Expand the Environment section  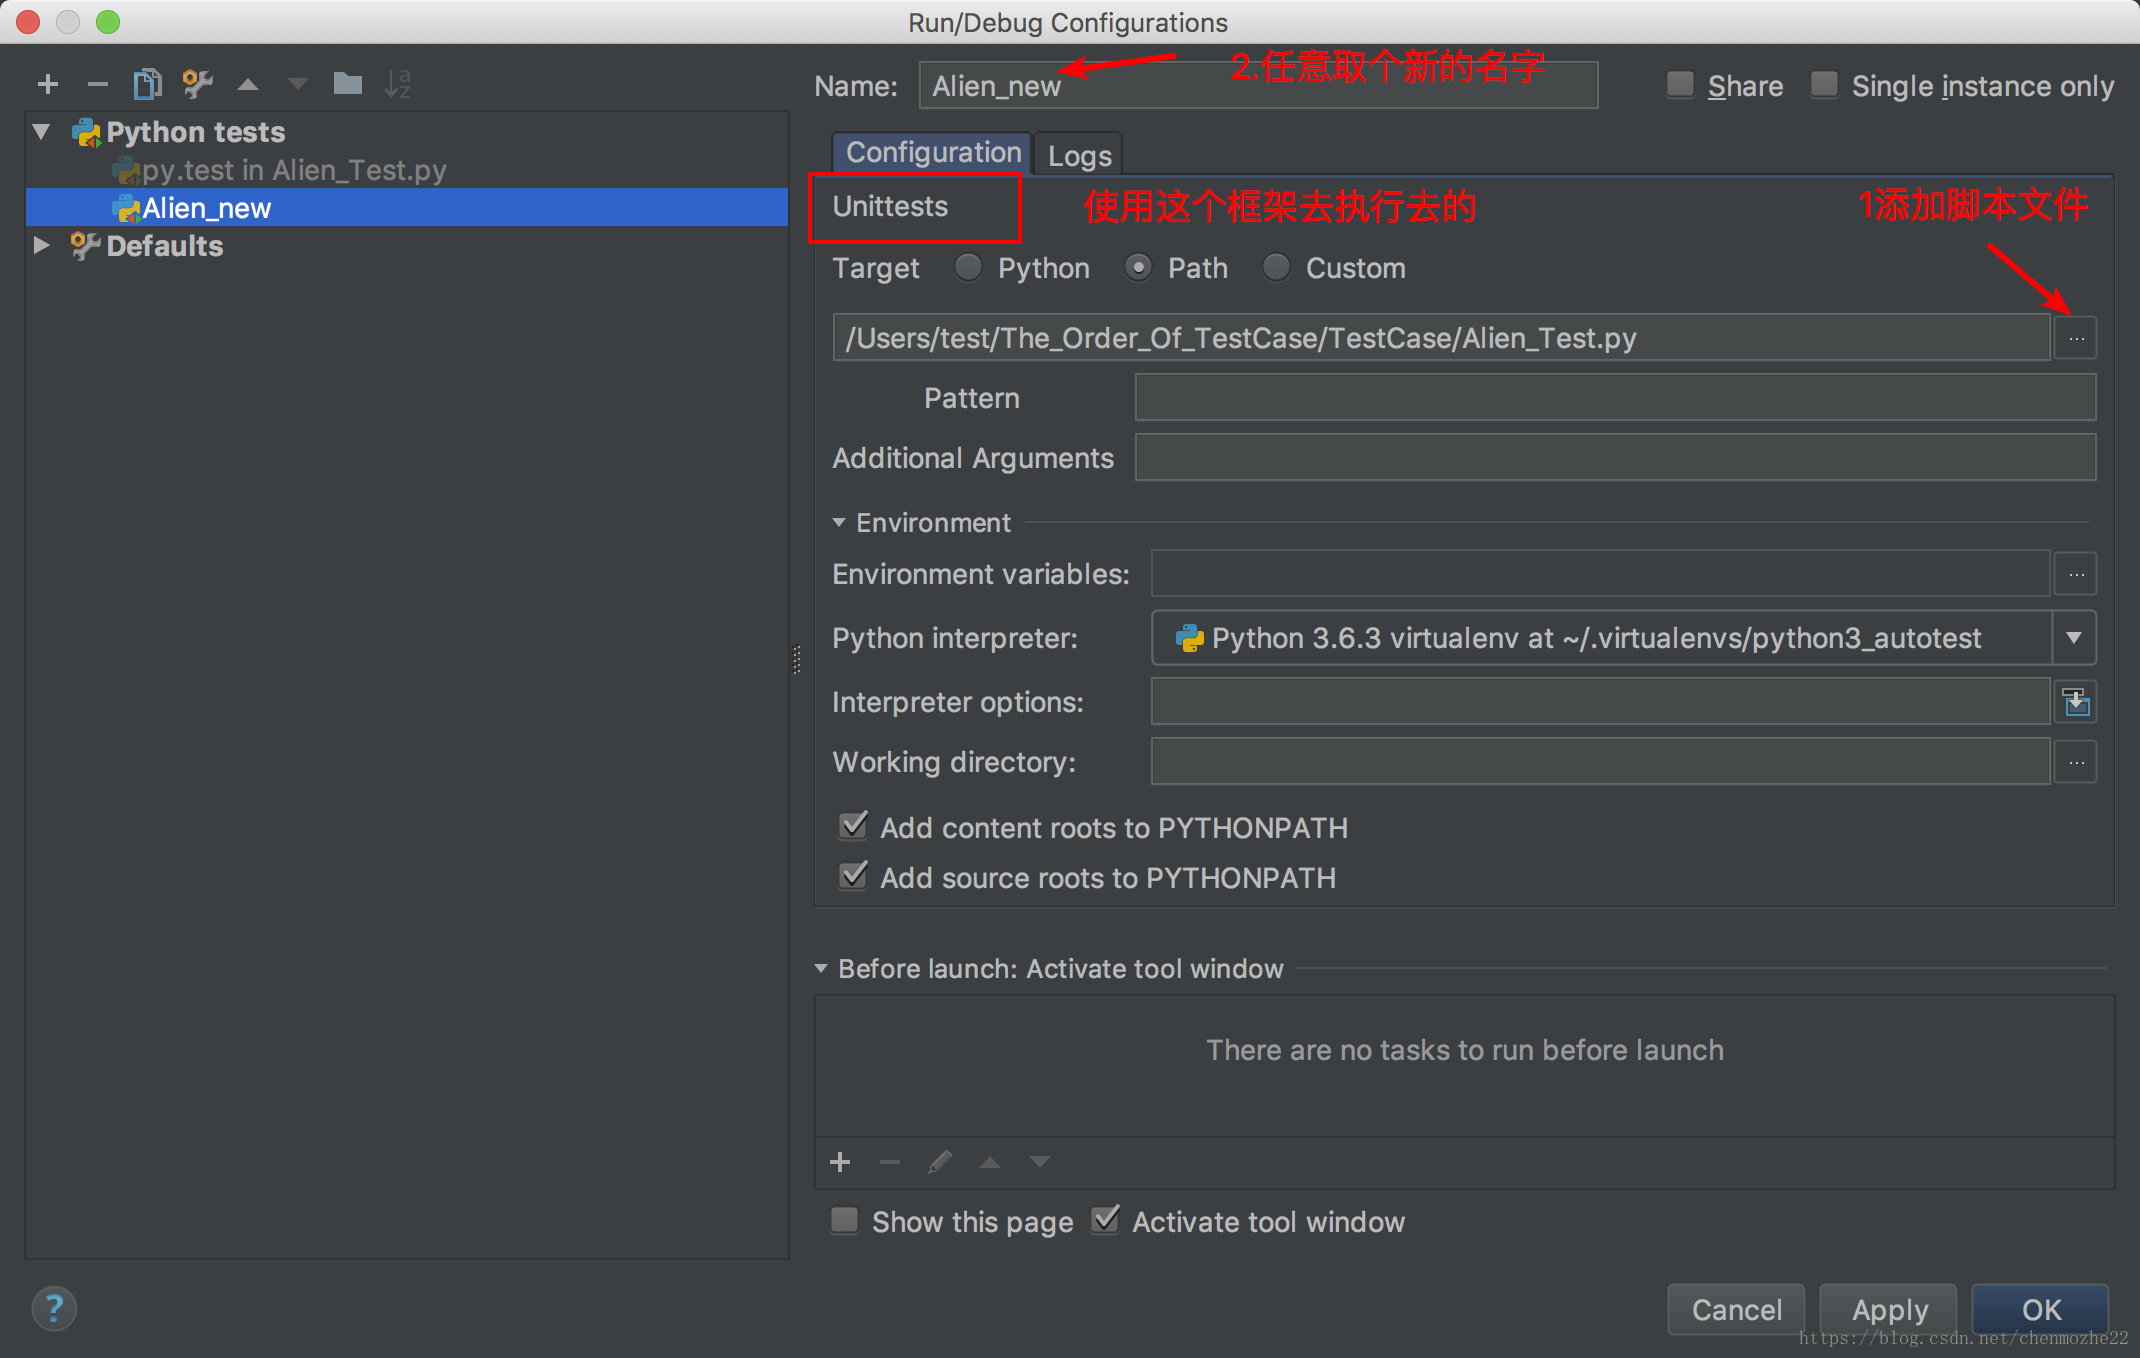[838, 521]
